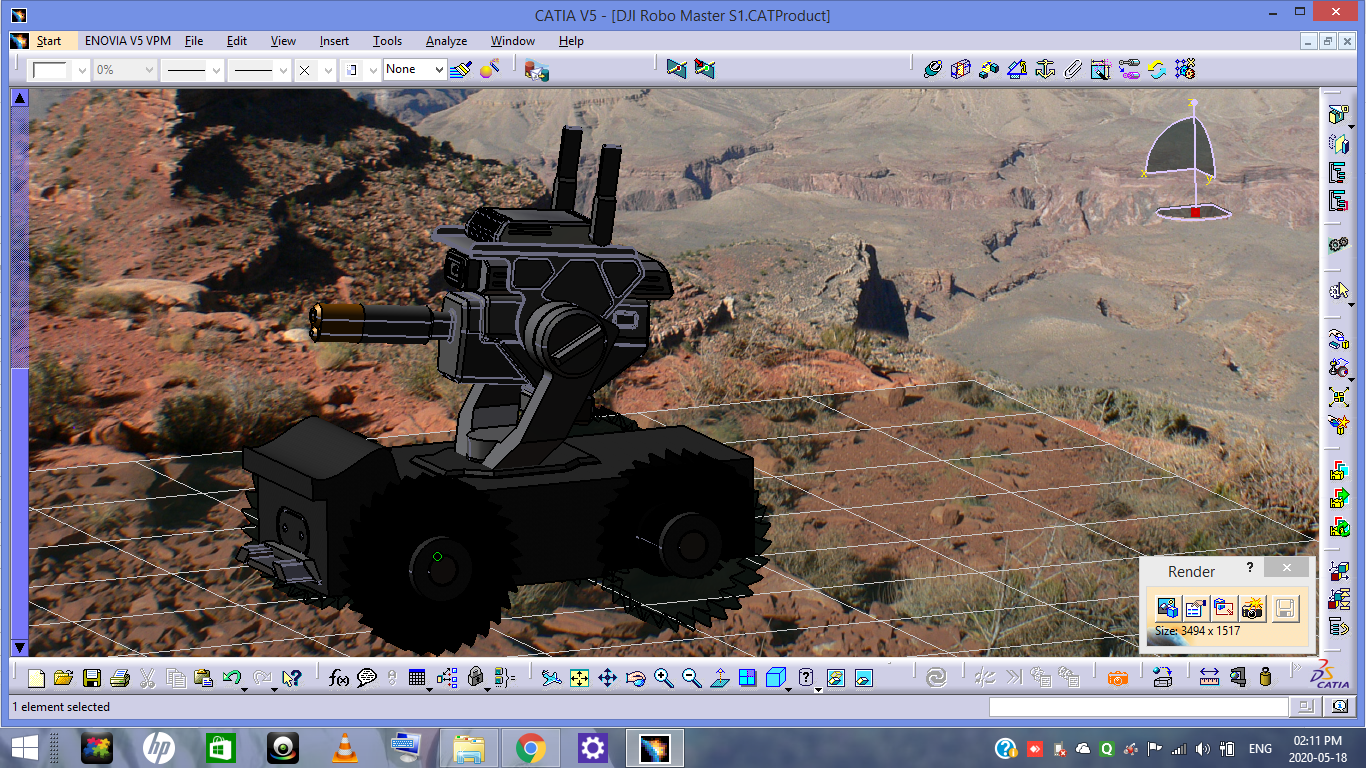Image resolution: width=1366 pixels, height=768 pixels.
Task: Click the Design Table grid icon
Action: coord(418,678)
